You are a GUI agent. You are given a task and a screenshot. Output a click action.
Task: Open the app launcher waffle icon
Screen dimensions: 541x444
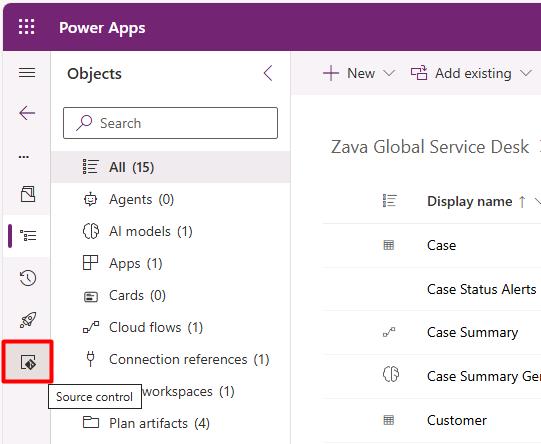pyautogui.click(x=27, y=27)
